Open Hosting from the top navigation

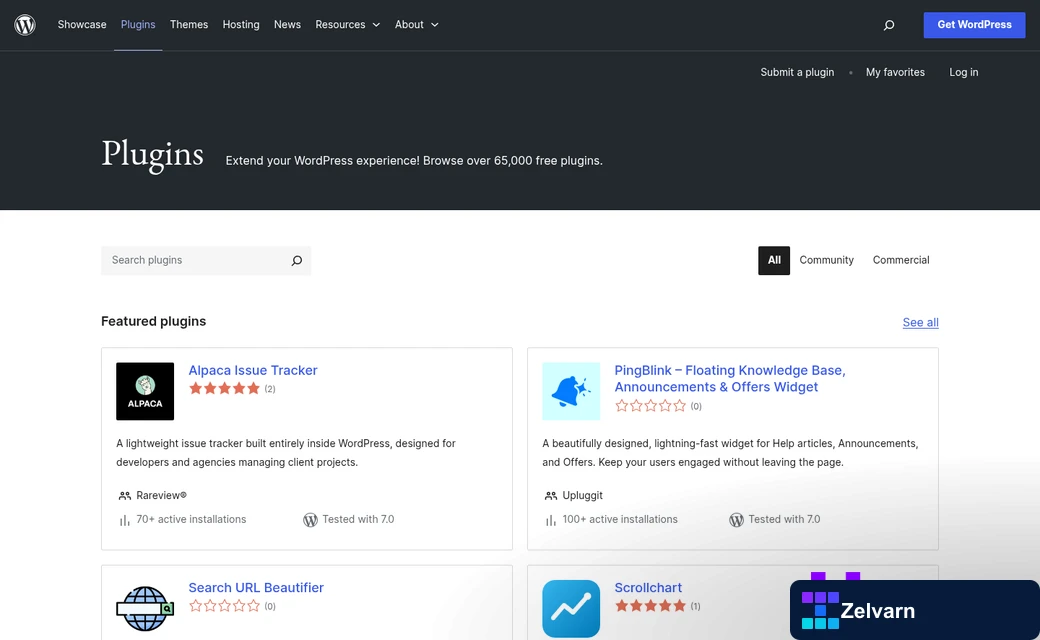pos(241,25)
